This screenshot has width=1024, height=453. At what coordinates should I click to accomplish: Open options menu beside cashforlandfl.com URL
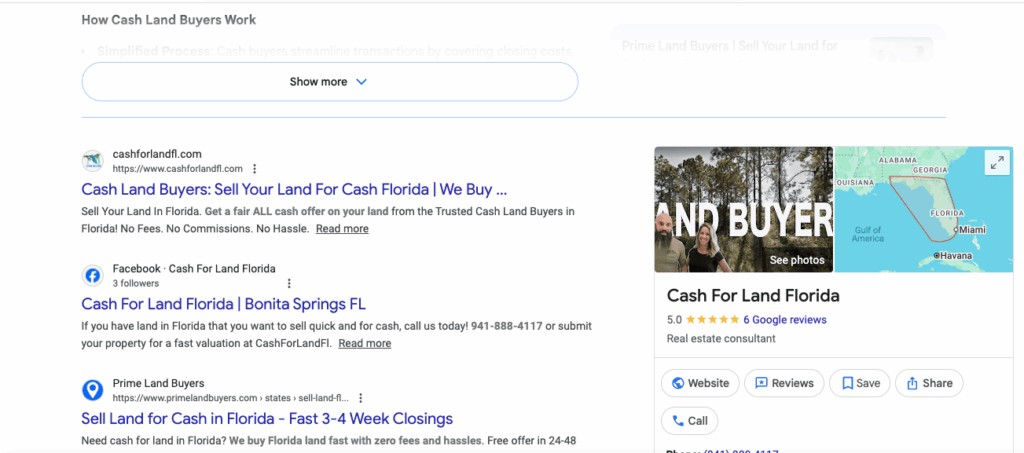coord(255,168)
